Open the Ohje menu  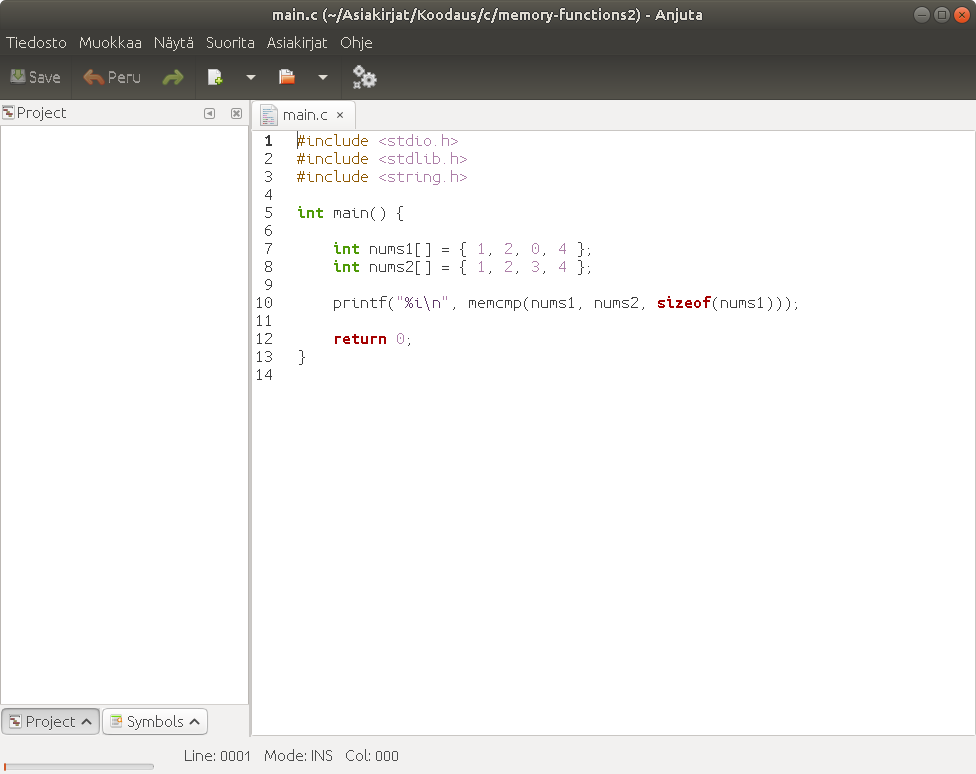pyautogui.click(x=356, y=43)
